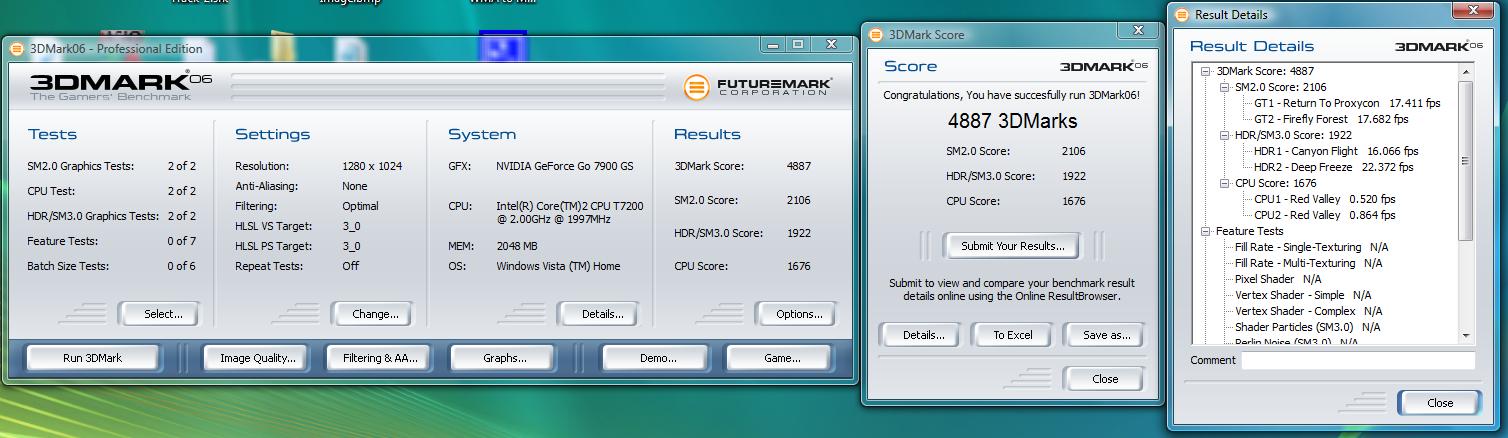Click the Filtering Optimal value
1508x438 pixels.
[x=360, y=206]
